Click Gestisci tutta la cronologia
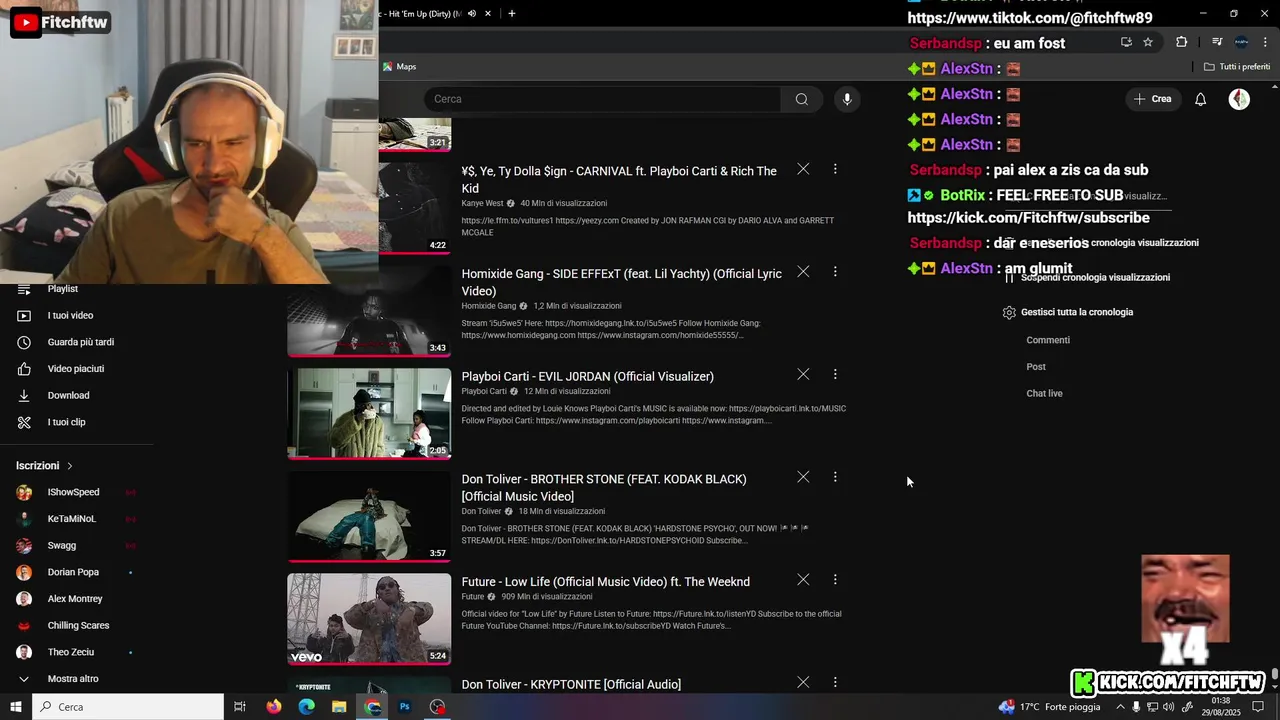This screenshot has width=1280, height=720. point(1067,312)
